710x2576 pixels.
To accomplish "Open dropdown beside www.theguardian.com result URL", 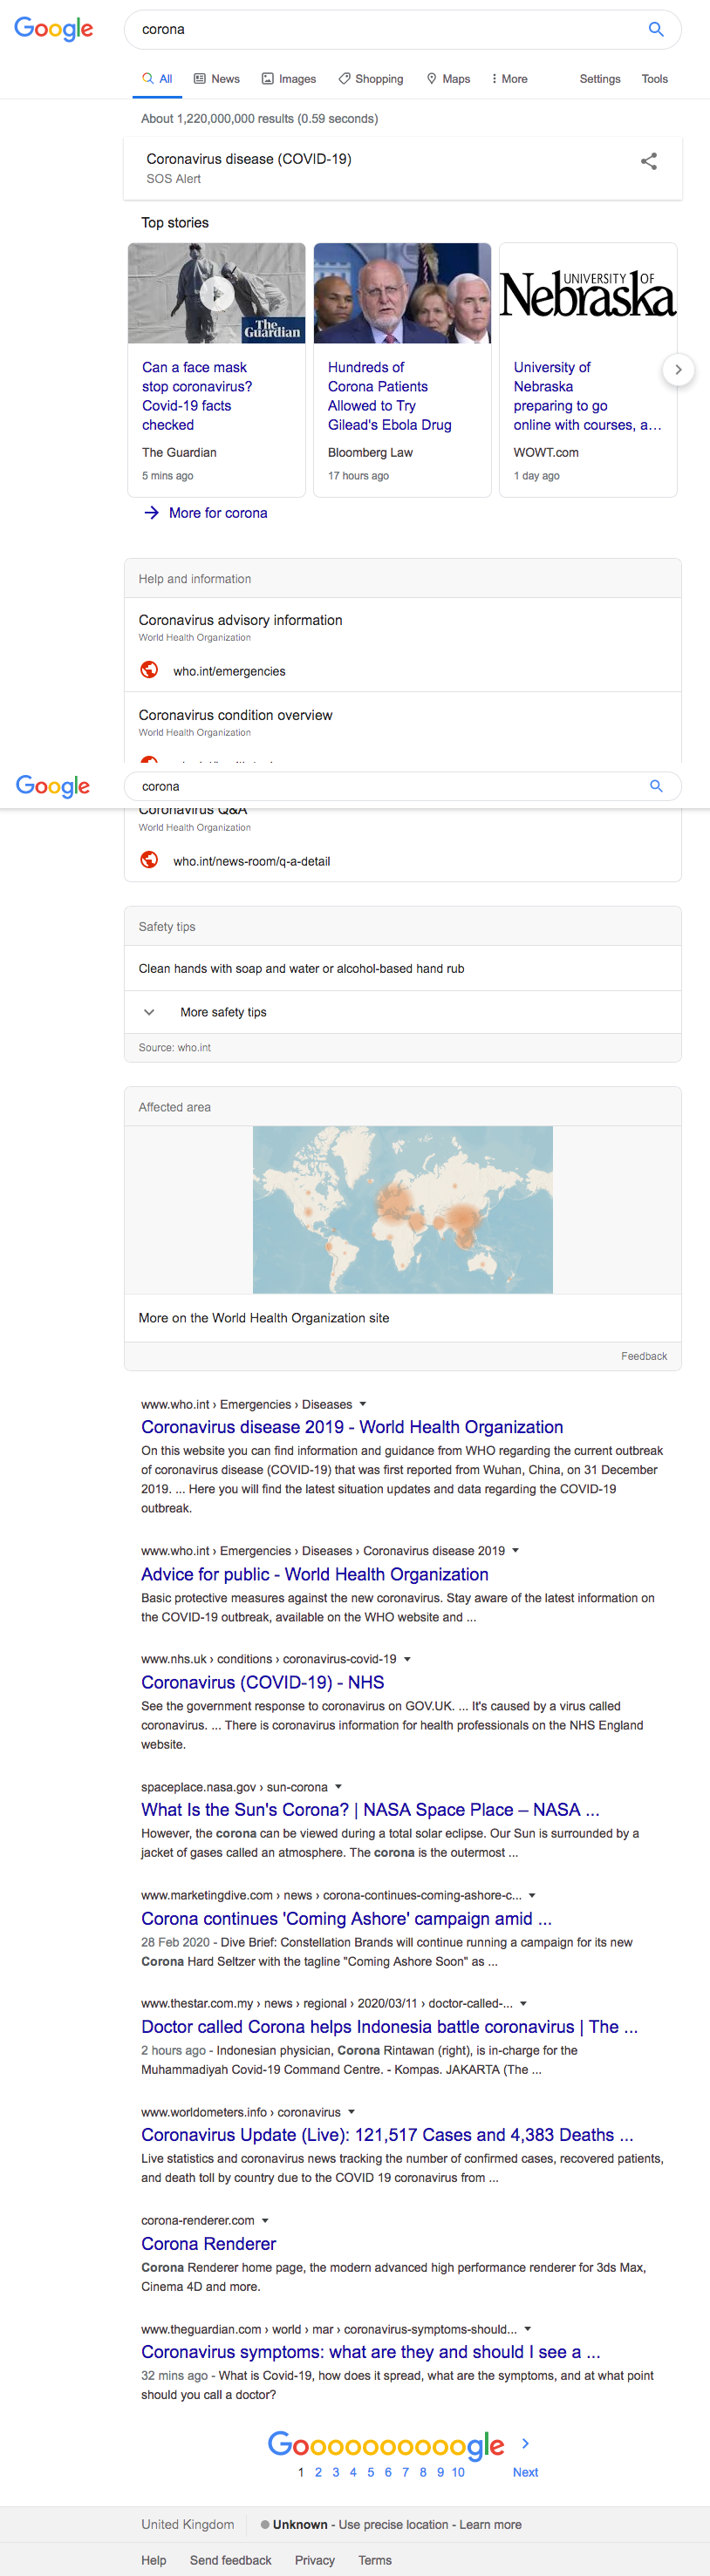I will 528,2328.
